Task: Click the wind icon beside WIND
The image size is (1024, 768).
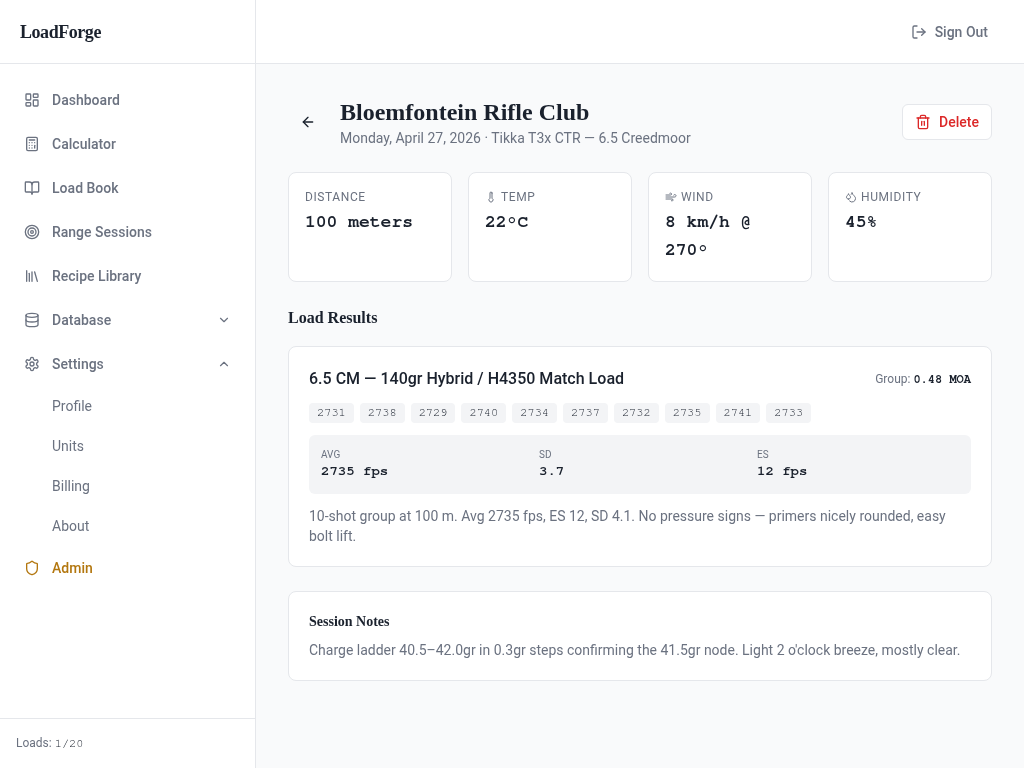Action: tap(671, 197)
